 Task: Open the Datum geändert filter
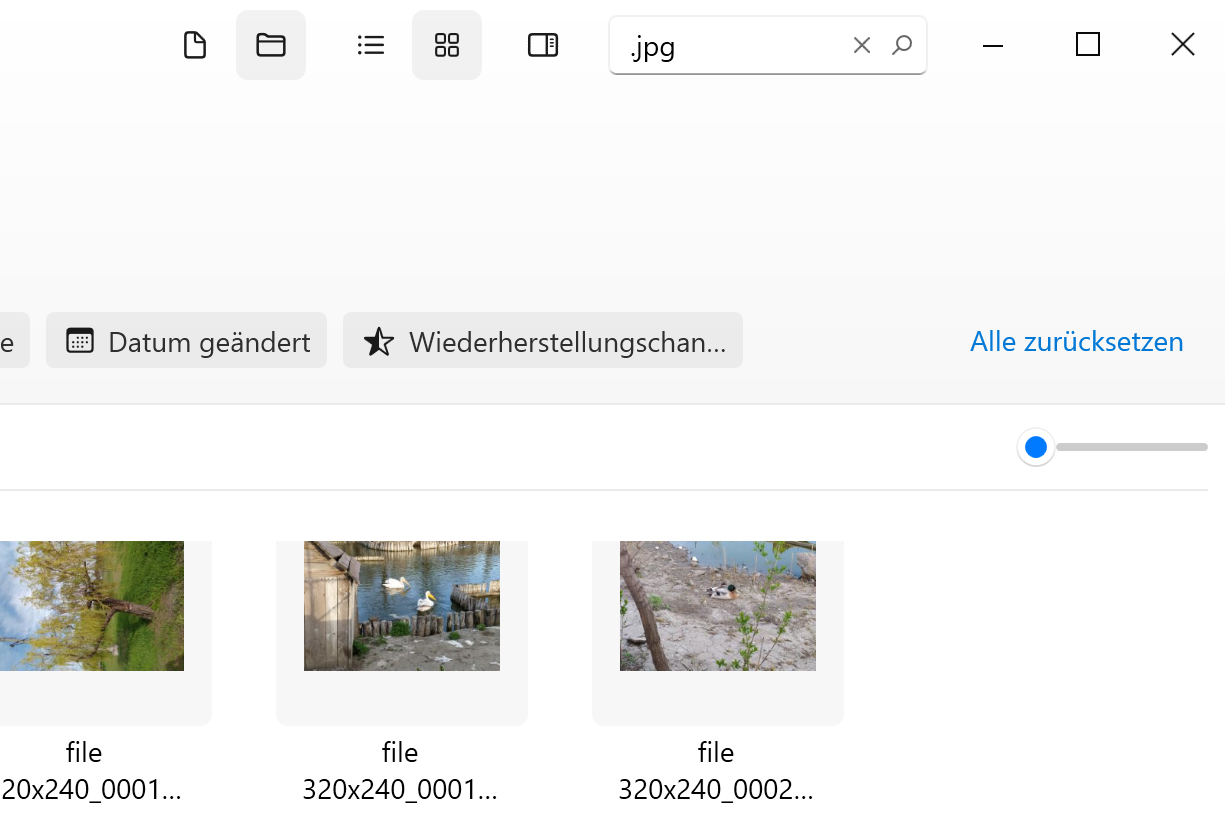(x=187, y=341)
